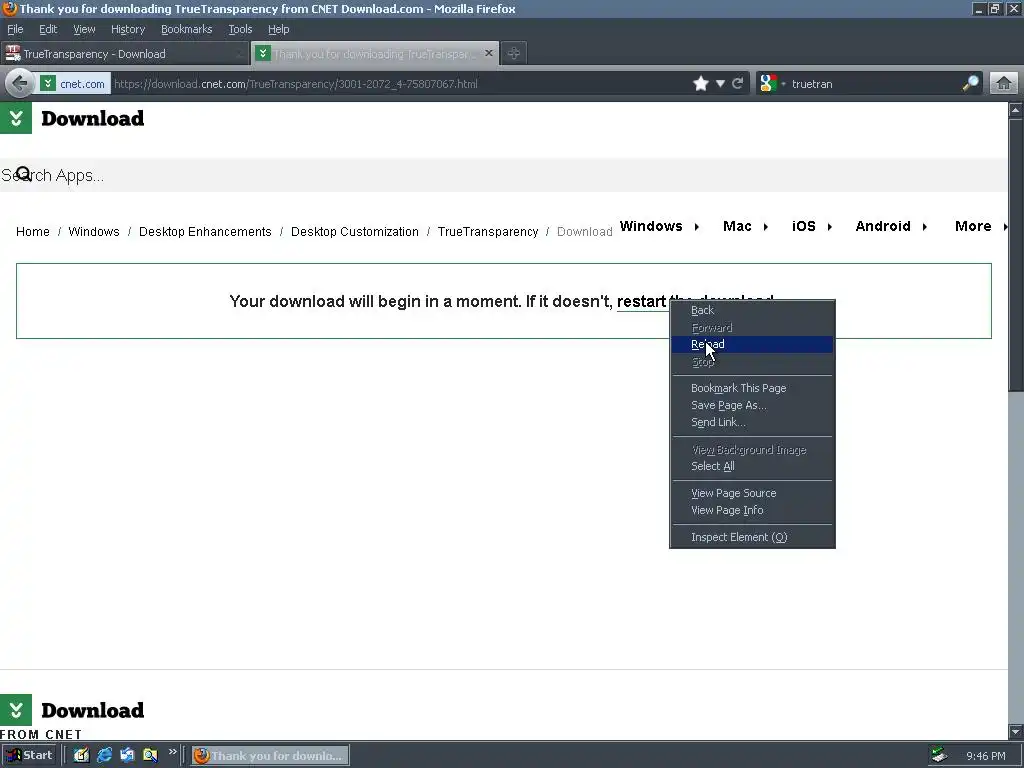Expand the Windows navigation menu
The width and height of the screenshot is (1024, 768).
tap(660, 226)
